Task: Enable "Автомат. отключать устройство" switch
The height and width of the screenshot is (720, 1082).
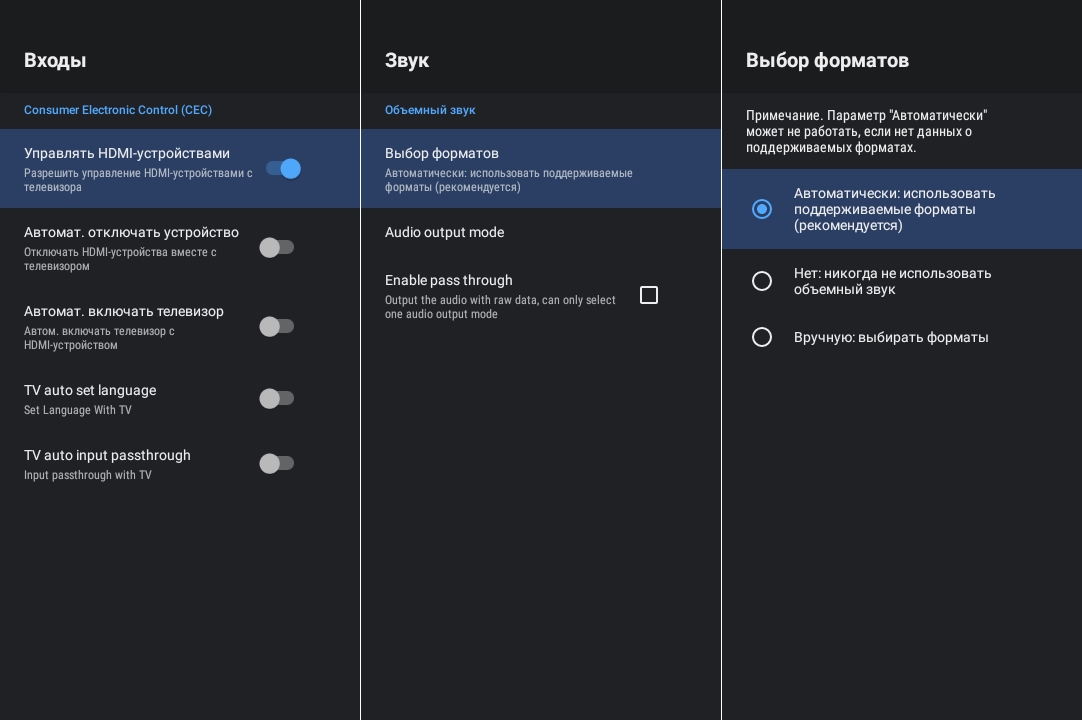Action: [276, 248]
